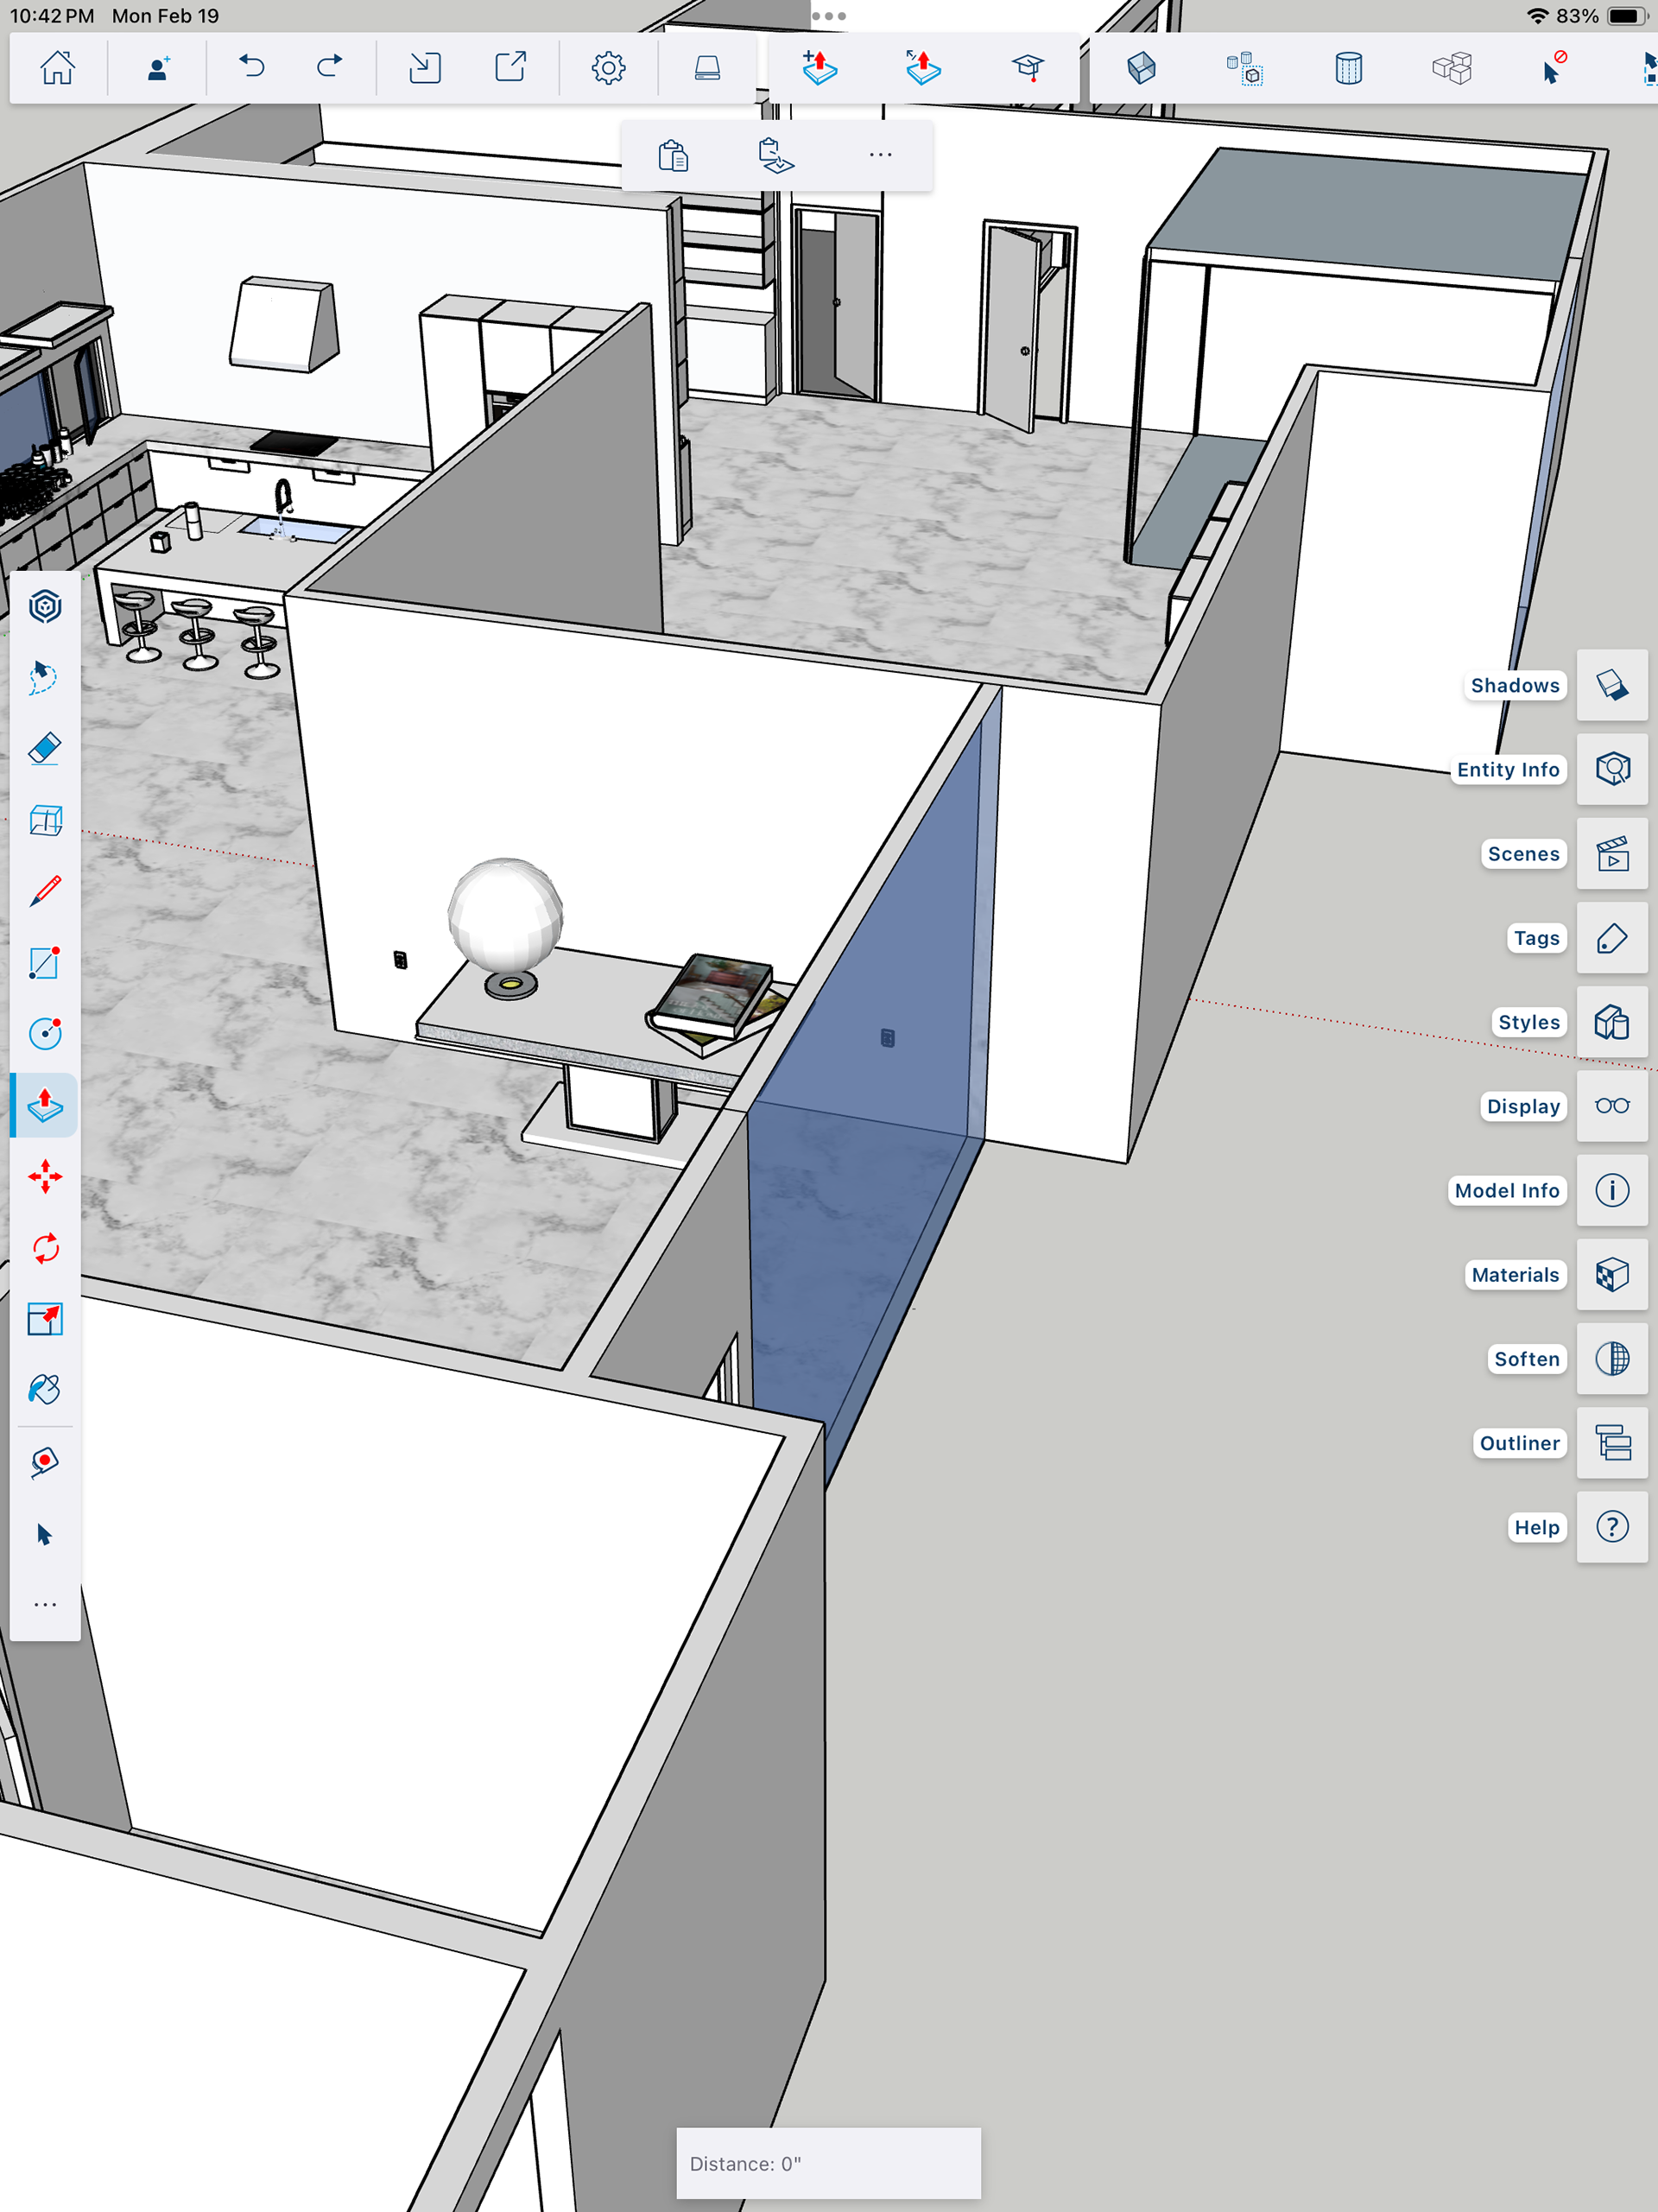This screenshot has height=2212, width=1658.
Task: Tap the Undo arrow button
Action: pyautogui.click(x=252, y=67)
